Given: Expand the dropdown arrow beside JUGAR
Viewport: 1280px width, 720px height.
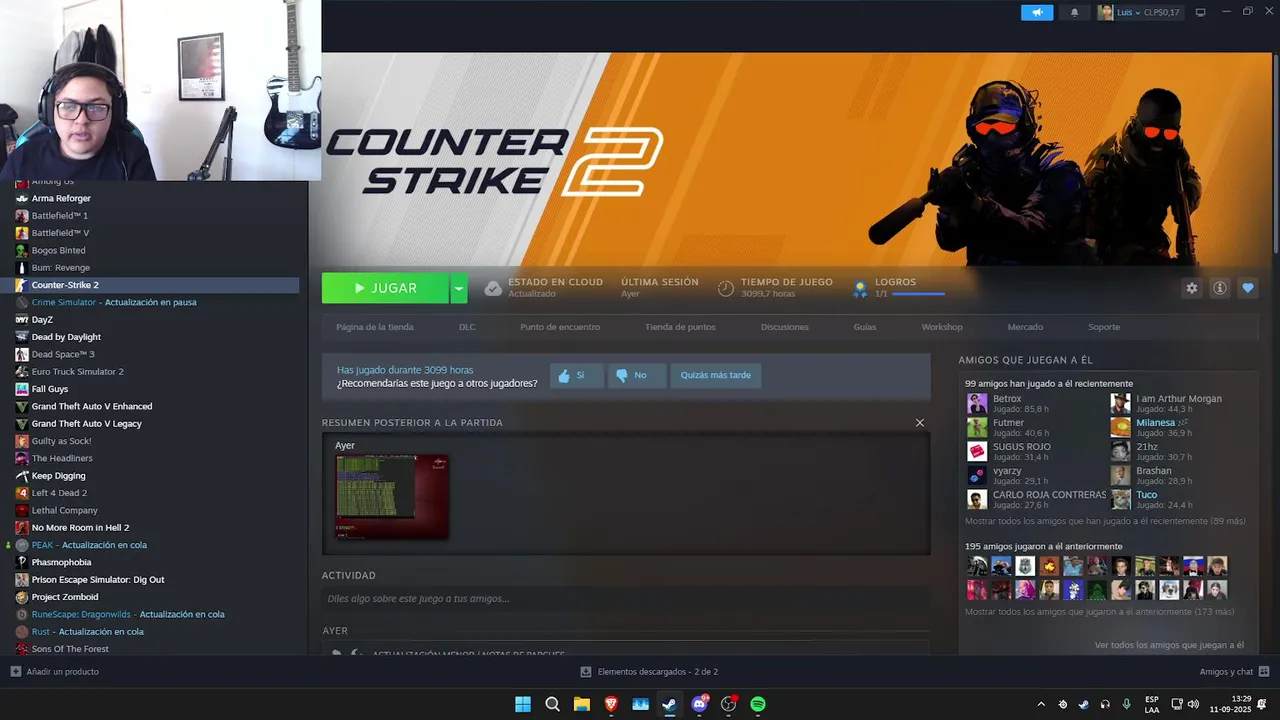Looking at the screenshot, I should point(459,288).
